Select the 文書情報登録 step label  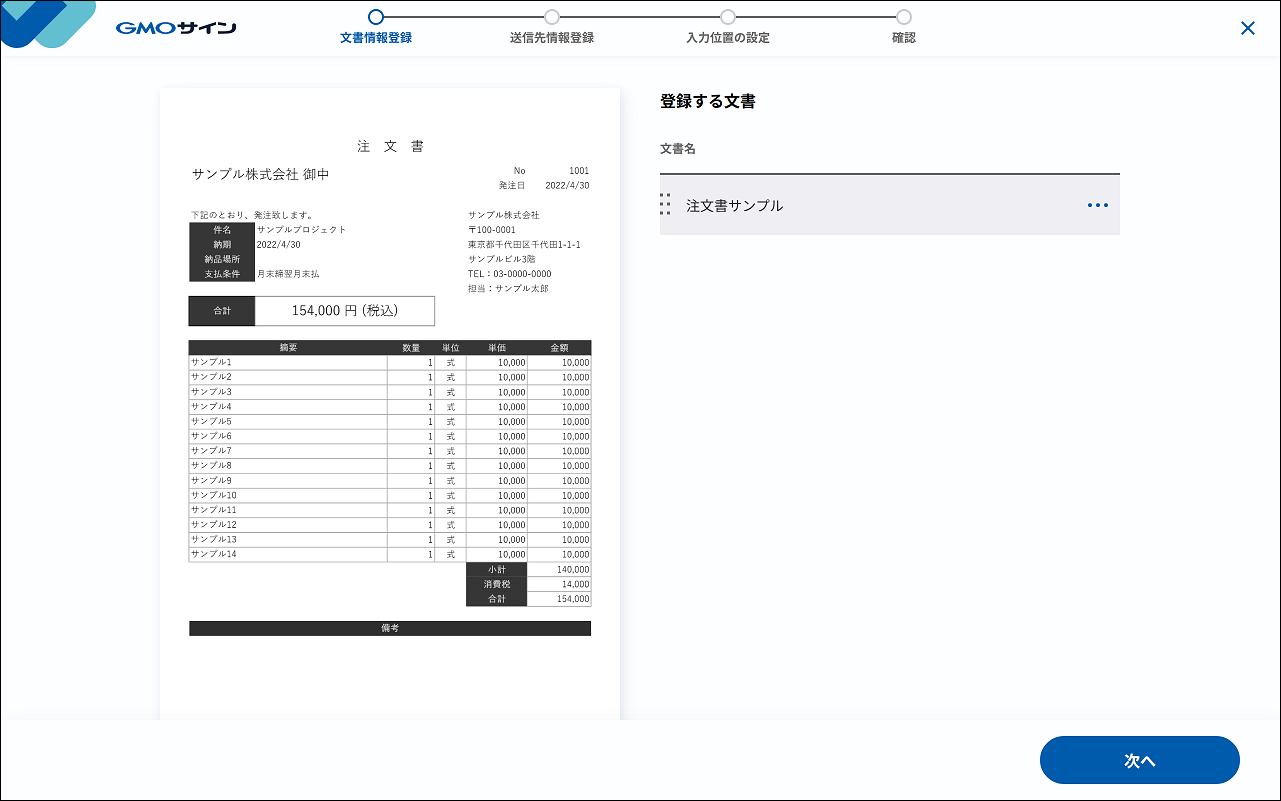pos(376,38)
